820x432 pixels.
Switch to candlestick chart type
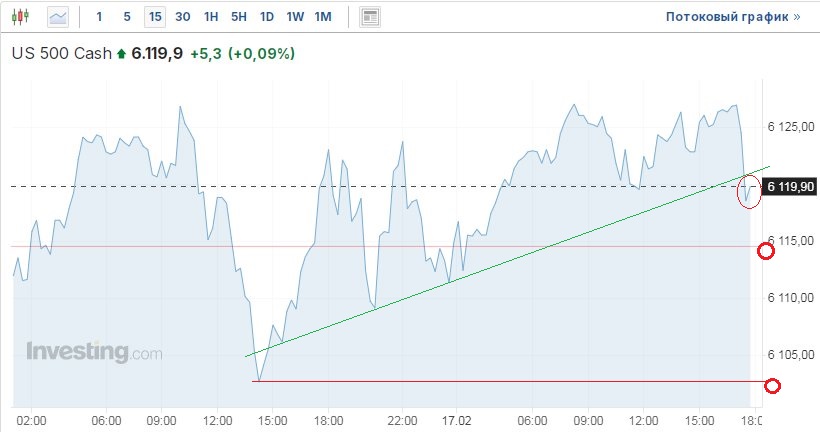pos(24,17)
